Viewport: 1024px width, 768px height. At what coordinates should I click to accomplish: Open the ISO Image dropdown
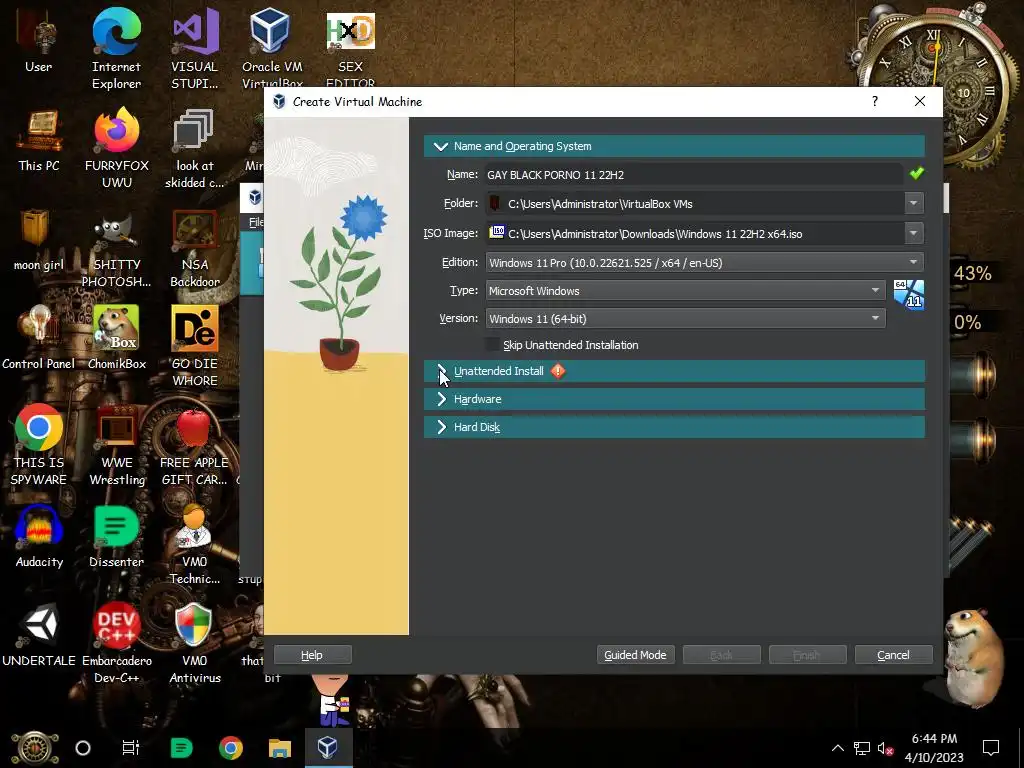(914, 233)
